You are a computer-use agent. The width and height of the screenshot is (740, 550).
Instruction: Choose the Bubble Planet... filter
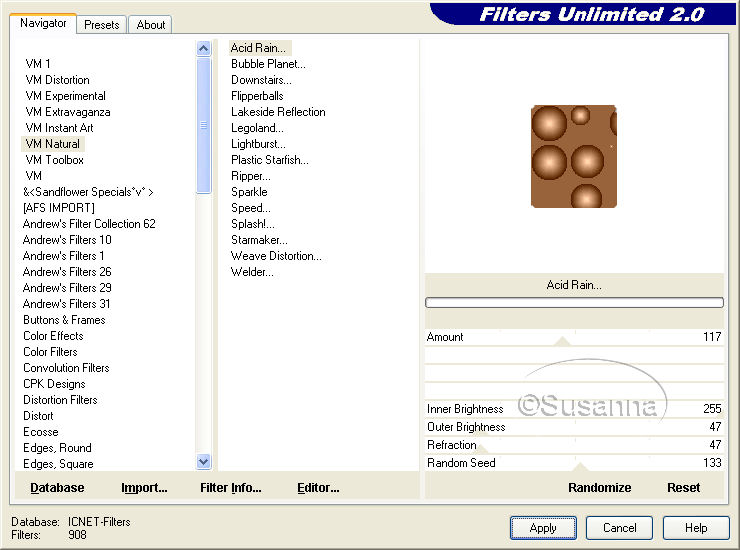click(268, 64)
